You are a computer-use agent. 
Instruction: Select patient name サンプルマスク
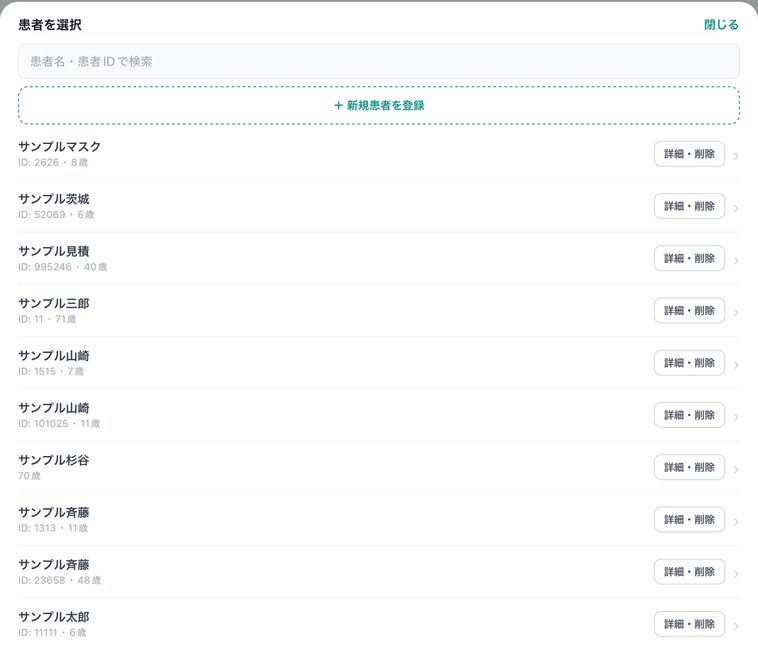[59, 147]
